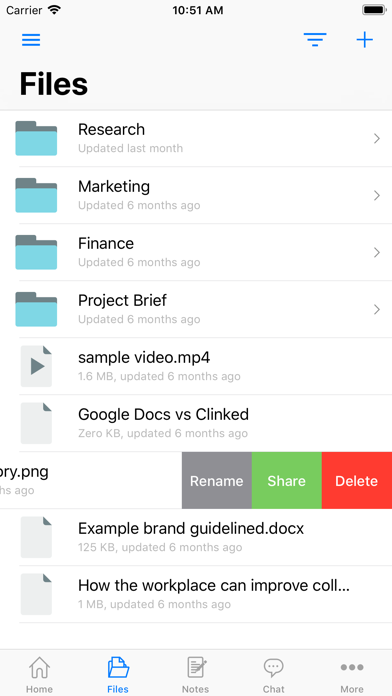Select the Marketing folder icon
The width and height of the screenshot is (392, 696).
pyautogui.click(x=36, y=195)
